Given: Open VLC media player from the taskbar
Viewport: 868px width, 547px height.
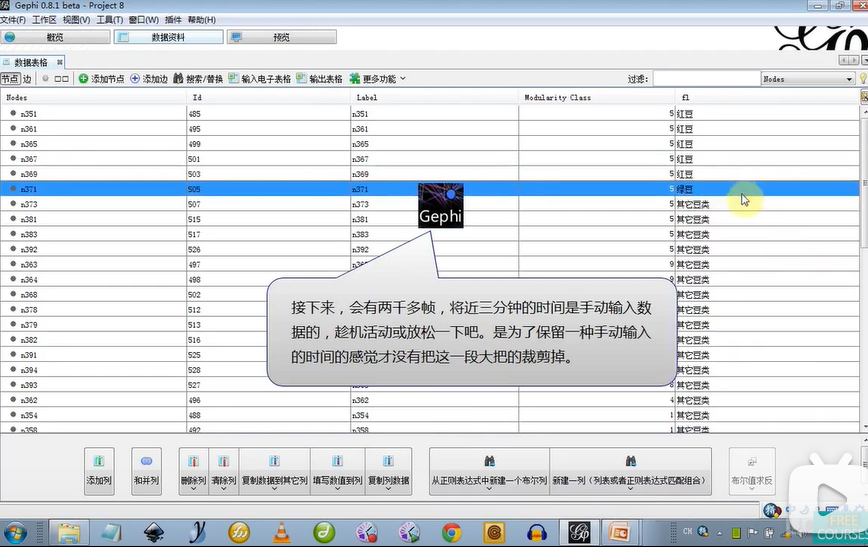Looking at the screenshot, I should tap(281, 533).
